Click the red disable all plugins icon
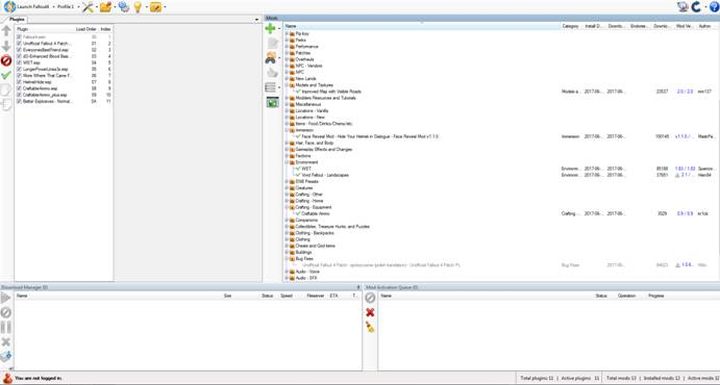 click(6, 61)
